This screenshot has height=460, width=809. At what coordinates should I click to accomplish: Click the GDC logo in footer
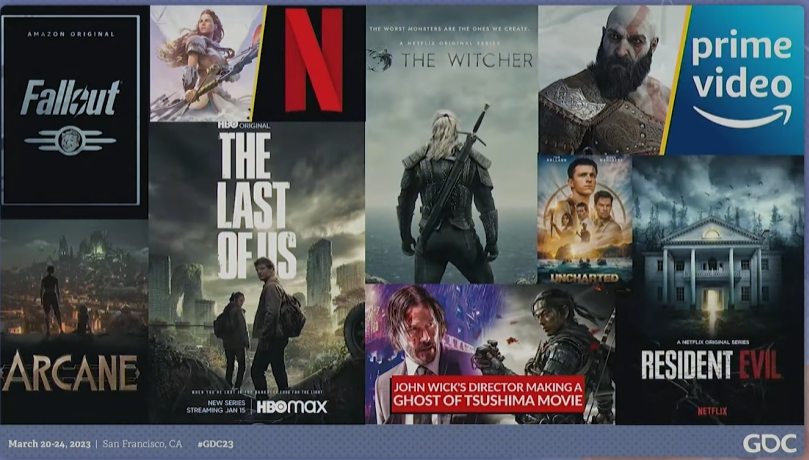pyautogui.click(x=770, y=443)
